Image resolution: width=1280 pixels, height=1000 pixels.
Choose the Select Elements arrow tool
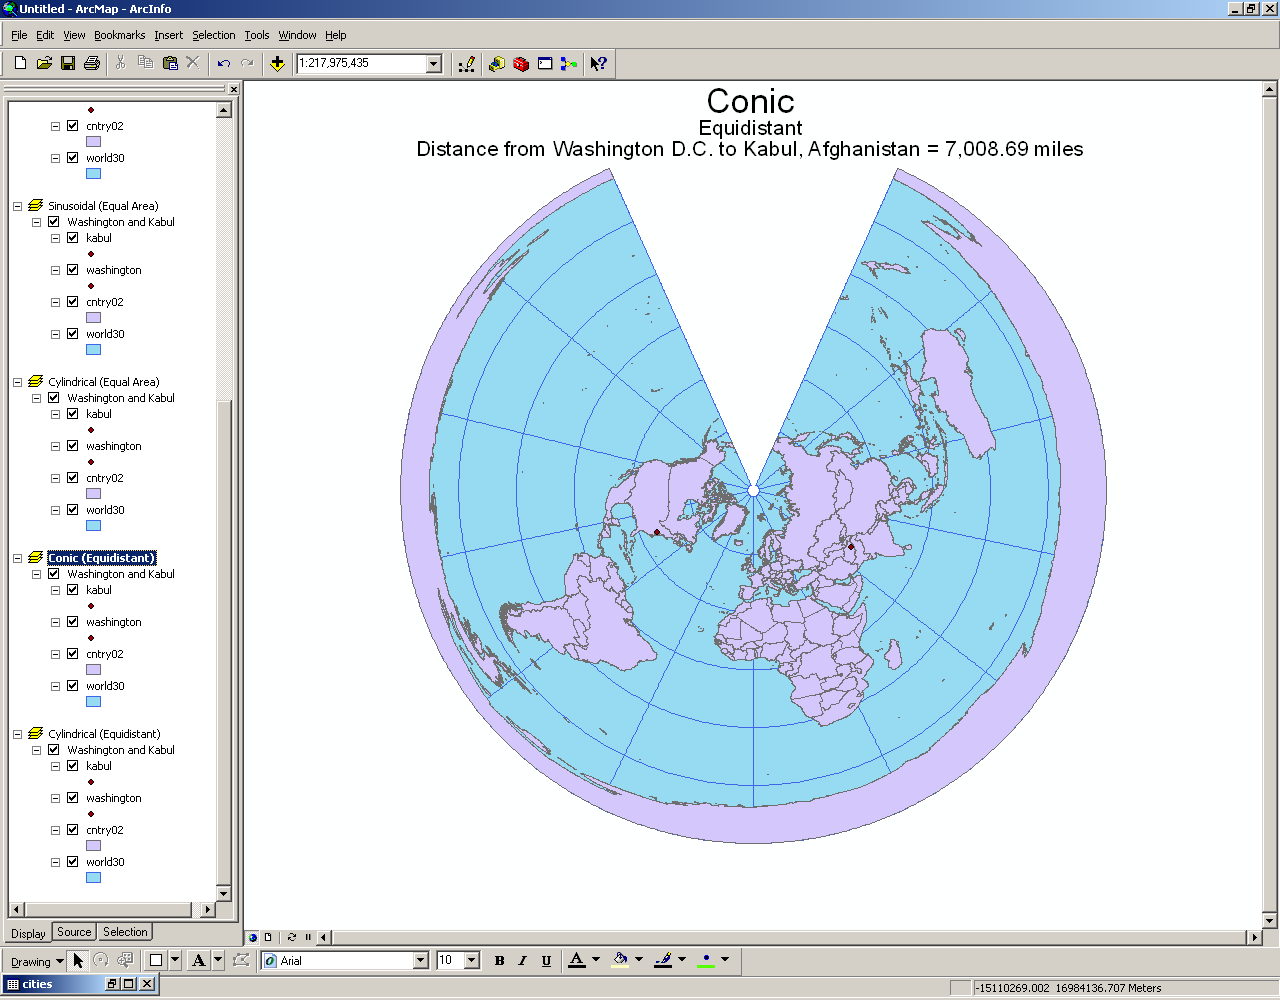[78, 960]
